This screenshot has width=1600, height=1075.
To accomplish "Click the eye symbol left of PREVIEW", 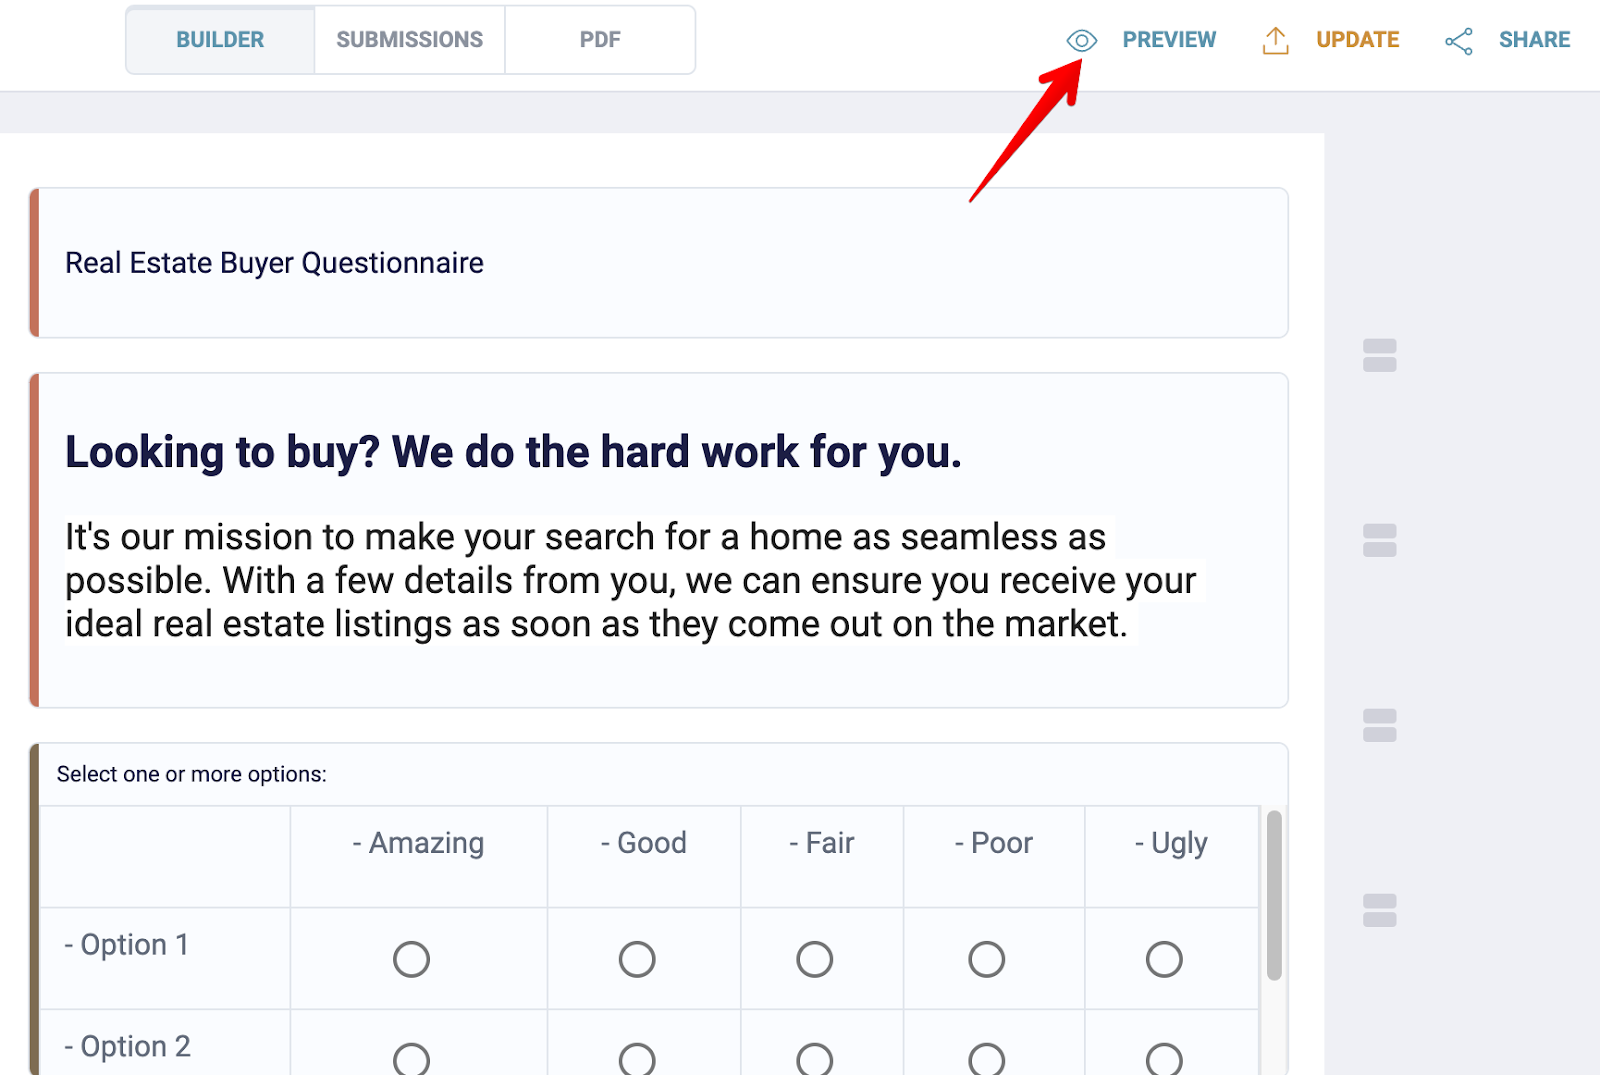I will tap(1082, 40).
